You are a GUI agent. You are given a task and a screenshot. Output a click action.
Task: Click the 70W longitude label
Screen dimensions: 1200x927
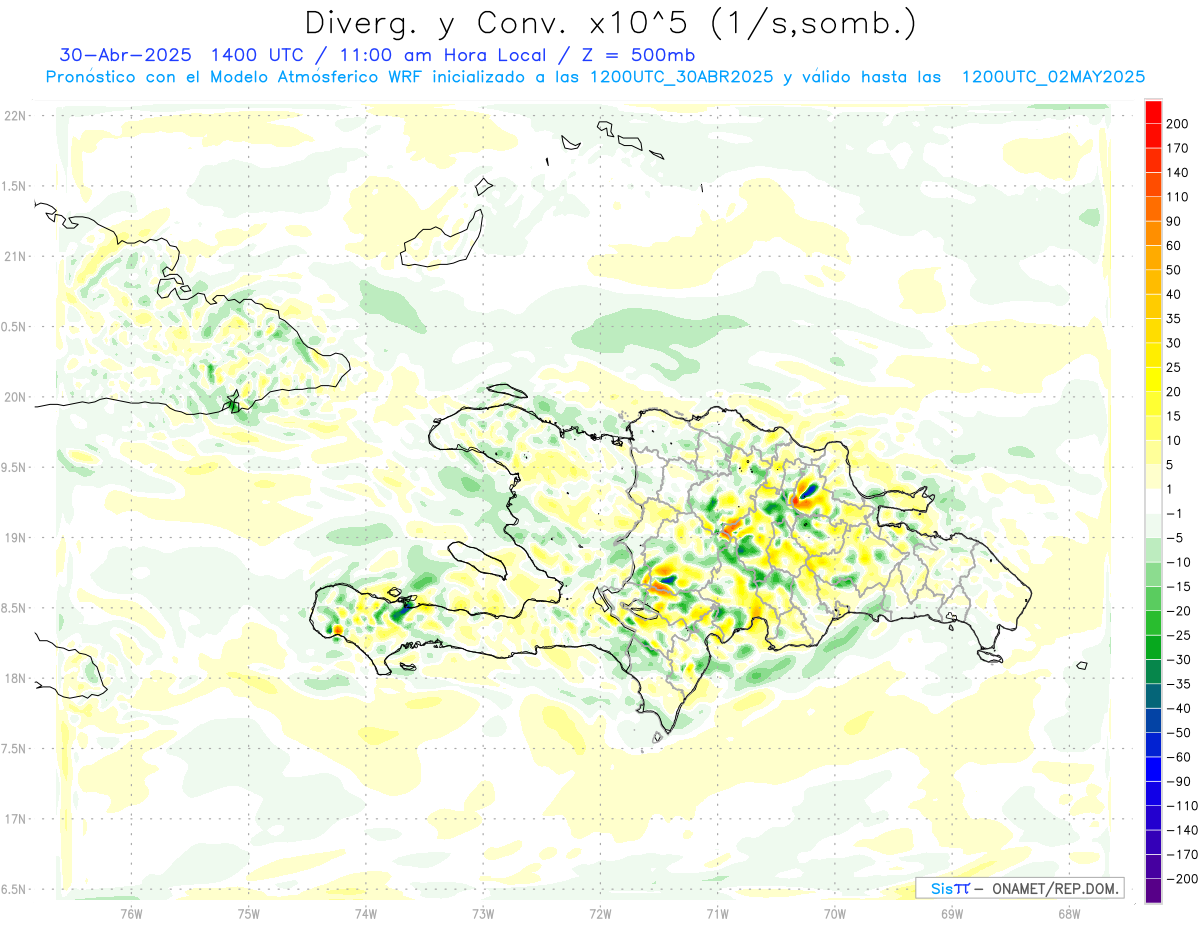(x=835, y=914)
